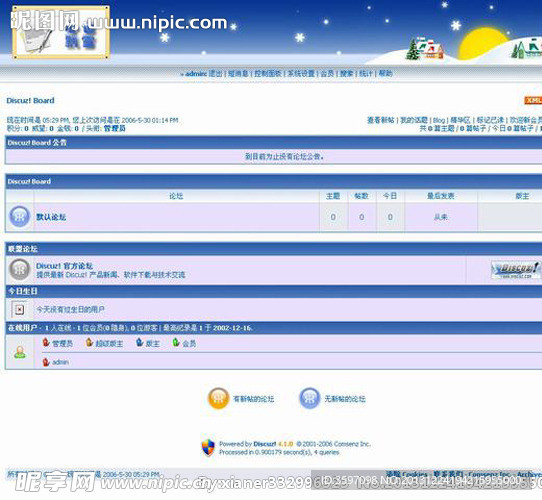Click the blue 版主 legend icon

pyautogui.click(x=139, y=343)
